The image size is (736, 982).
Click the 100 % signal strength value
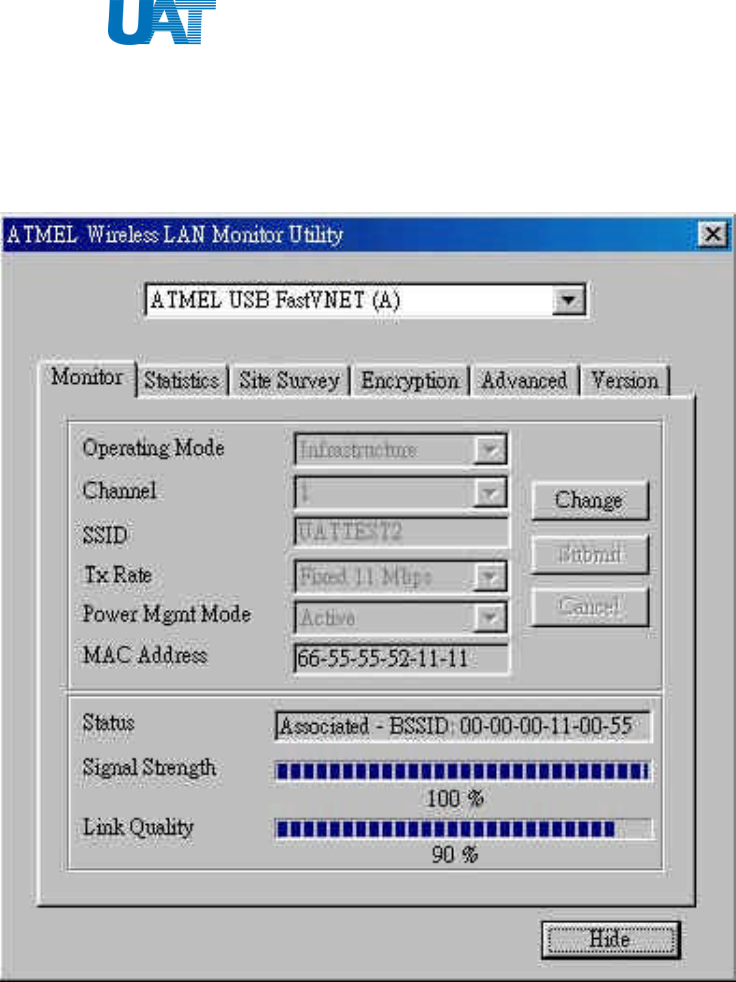[x=455, y=799]
